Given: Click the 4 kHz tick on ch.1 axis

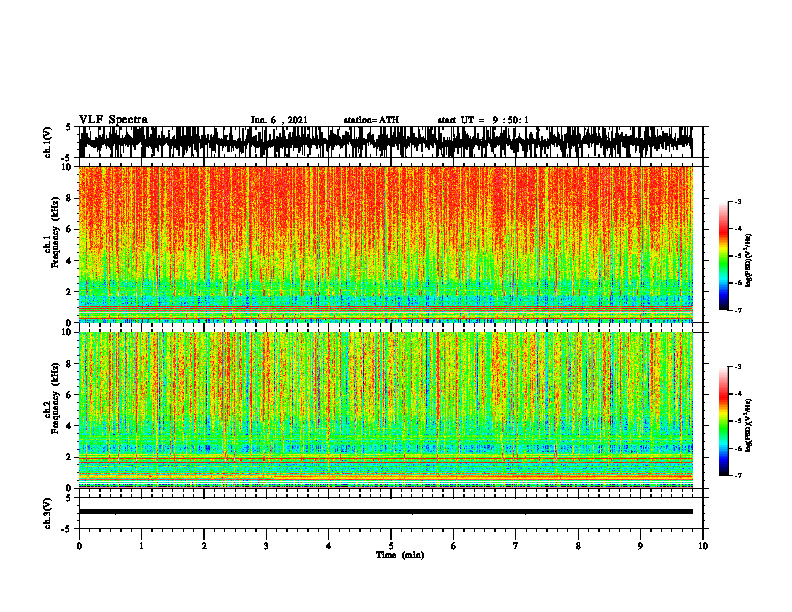Looking at the screenshot, I should click(x=70, y=261).
